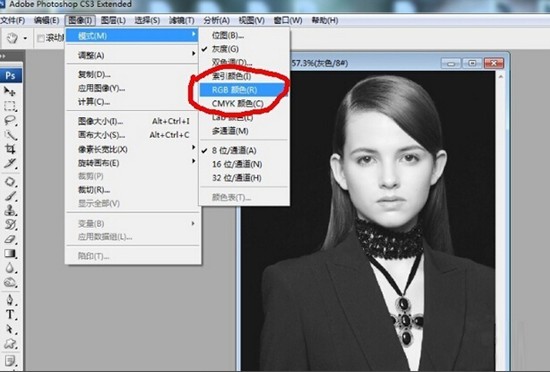Open the 编辑(E) menu
Image resolution: width=550 pixels, height=372 pixels.
tap(46, 20)
